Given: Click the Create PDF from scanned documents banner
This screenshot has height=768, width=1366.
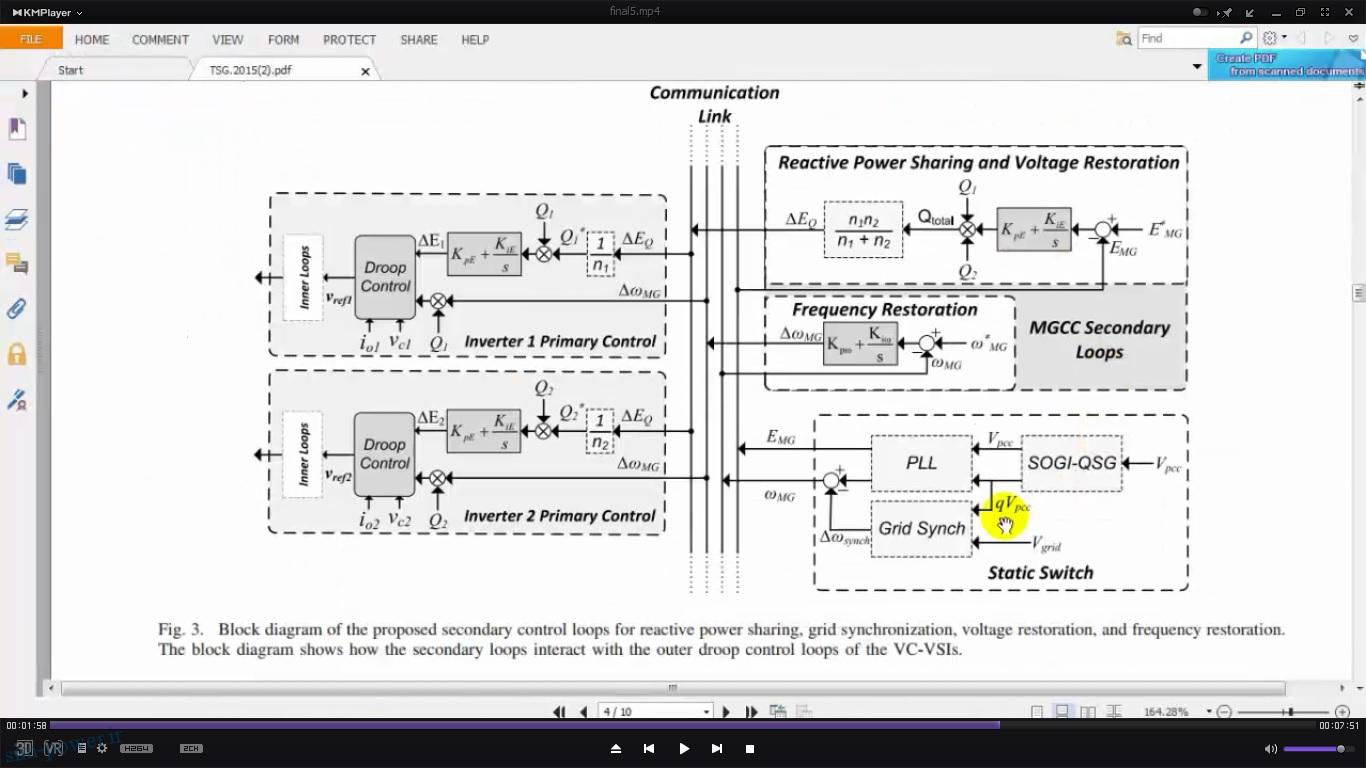Looking at the screenshot, I should [1285, 65].
